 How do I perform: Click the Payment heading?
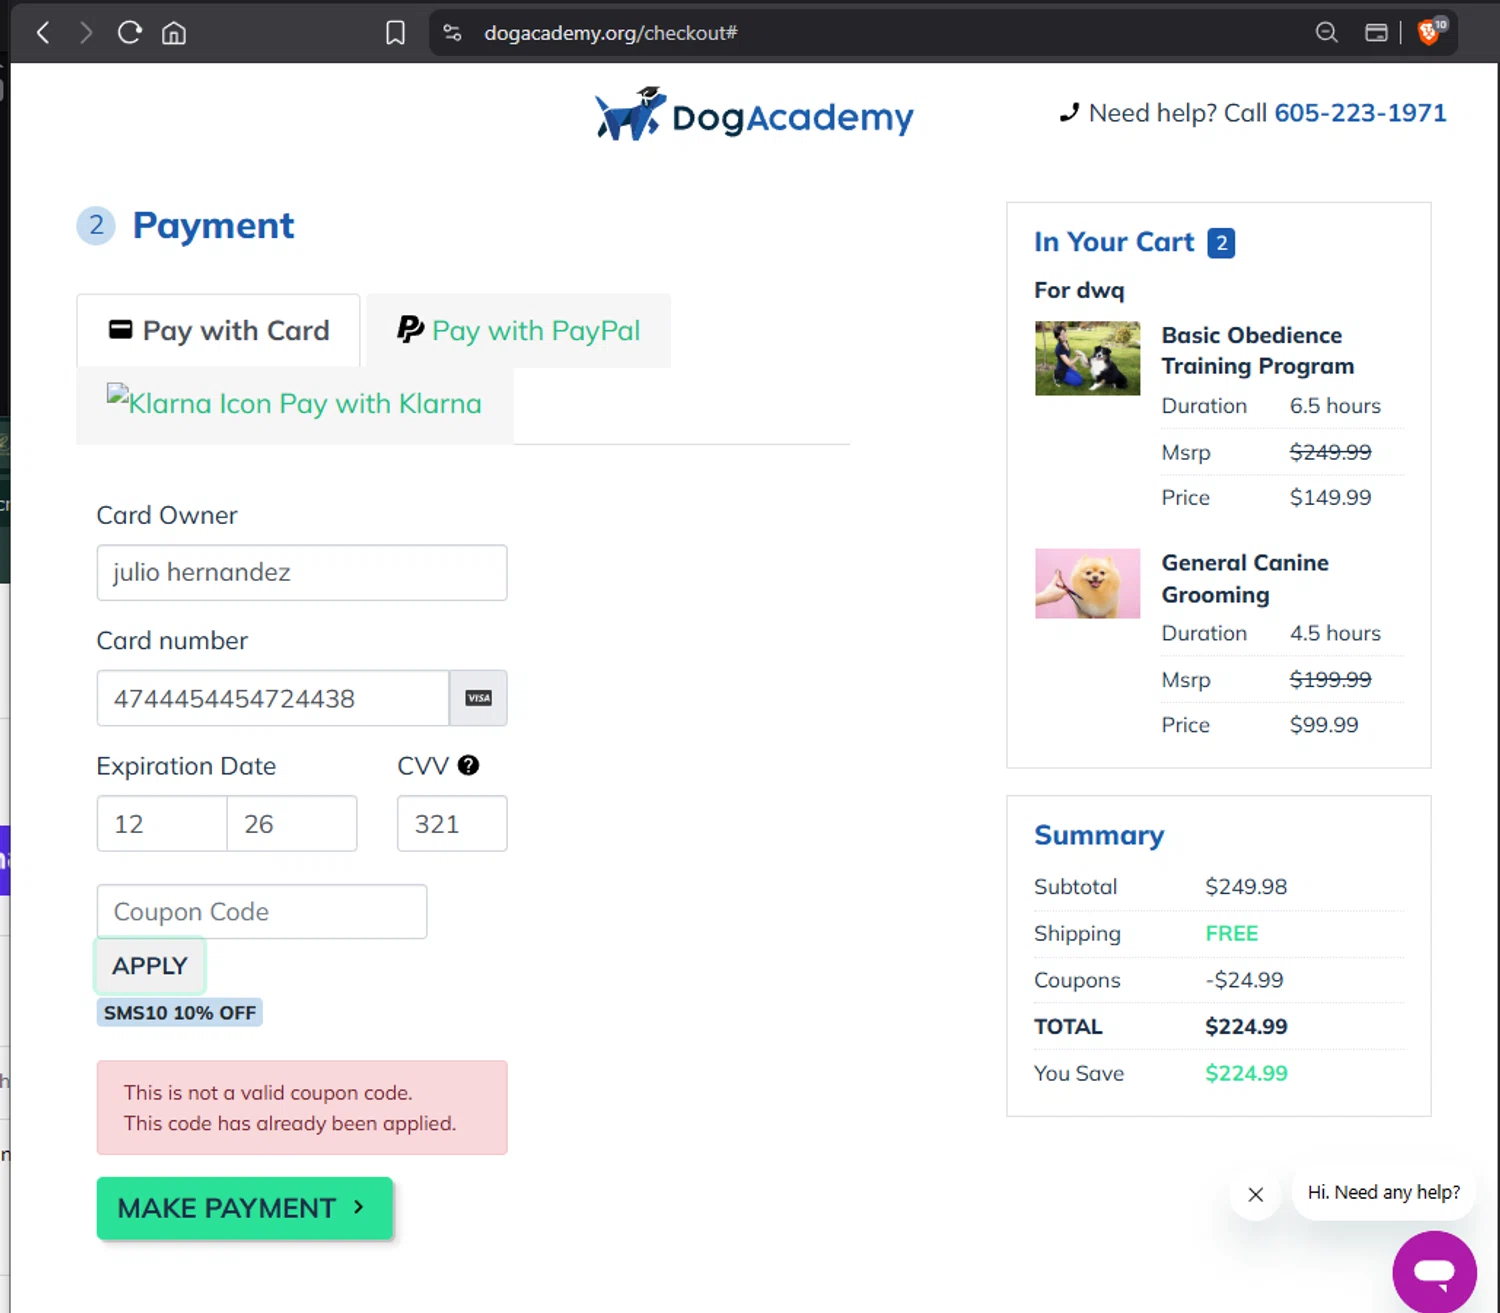pyautogui.click(x=213, y=226)
